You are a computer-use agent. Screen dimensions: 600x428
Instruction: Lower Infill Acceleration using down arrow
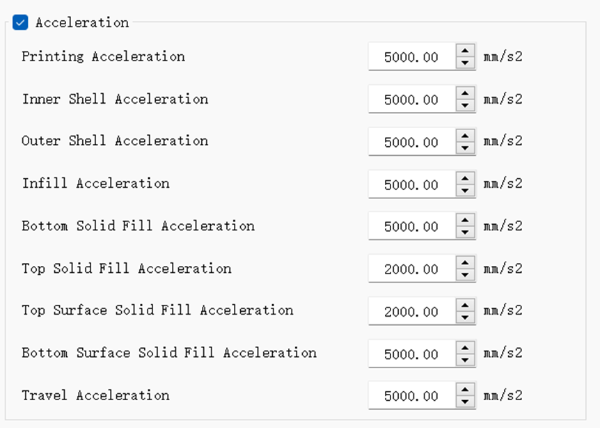(x=465, y=190)
